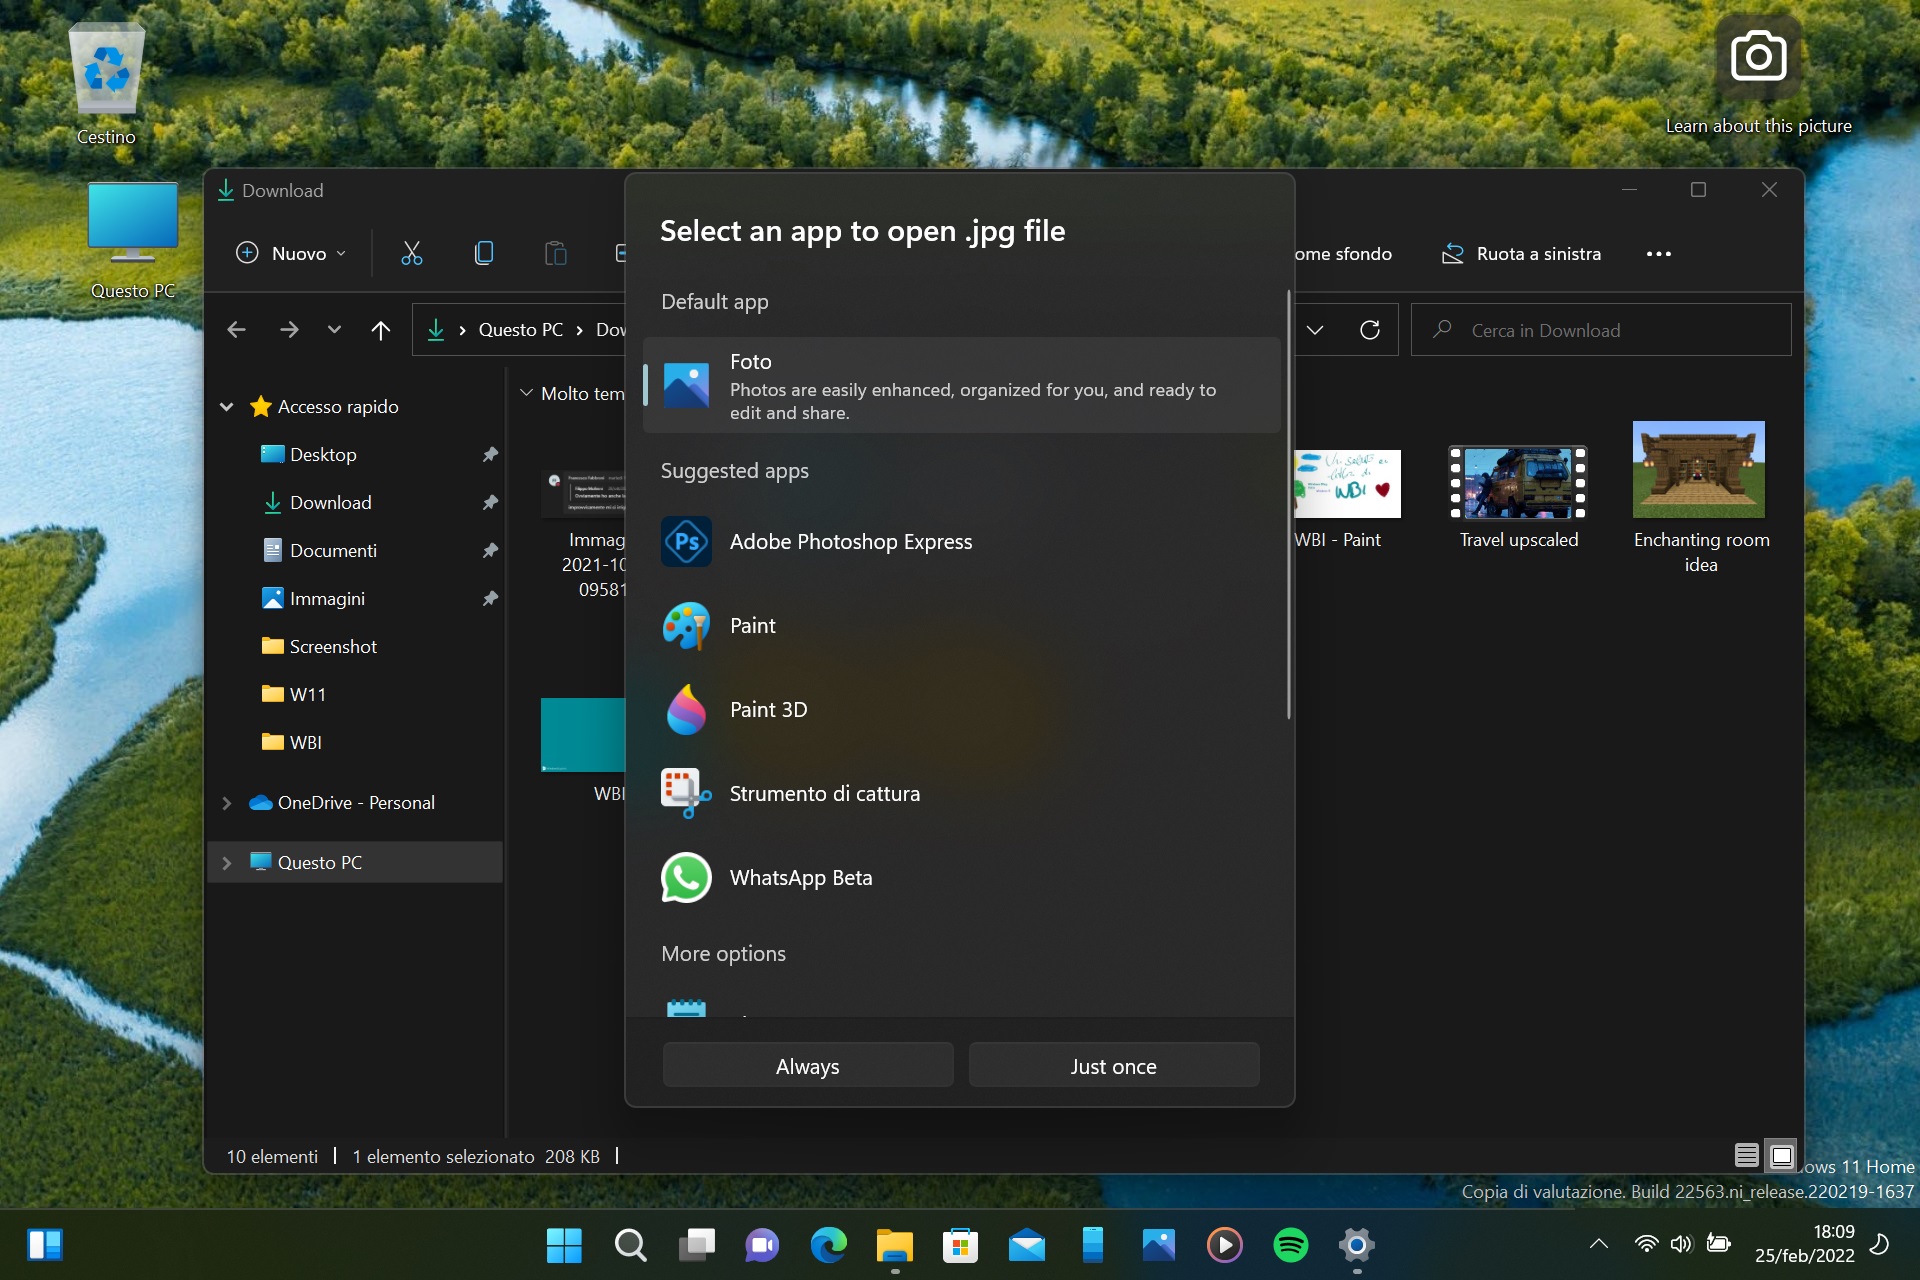Viewport: 1920px width, 1280px height.
Task: Open Desktop in the navigation pane
Action: point(323,455)
